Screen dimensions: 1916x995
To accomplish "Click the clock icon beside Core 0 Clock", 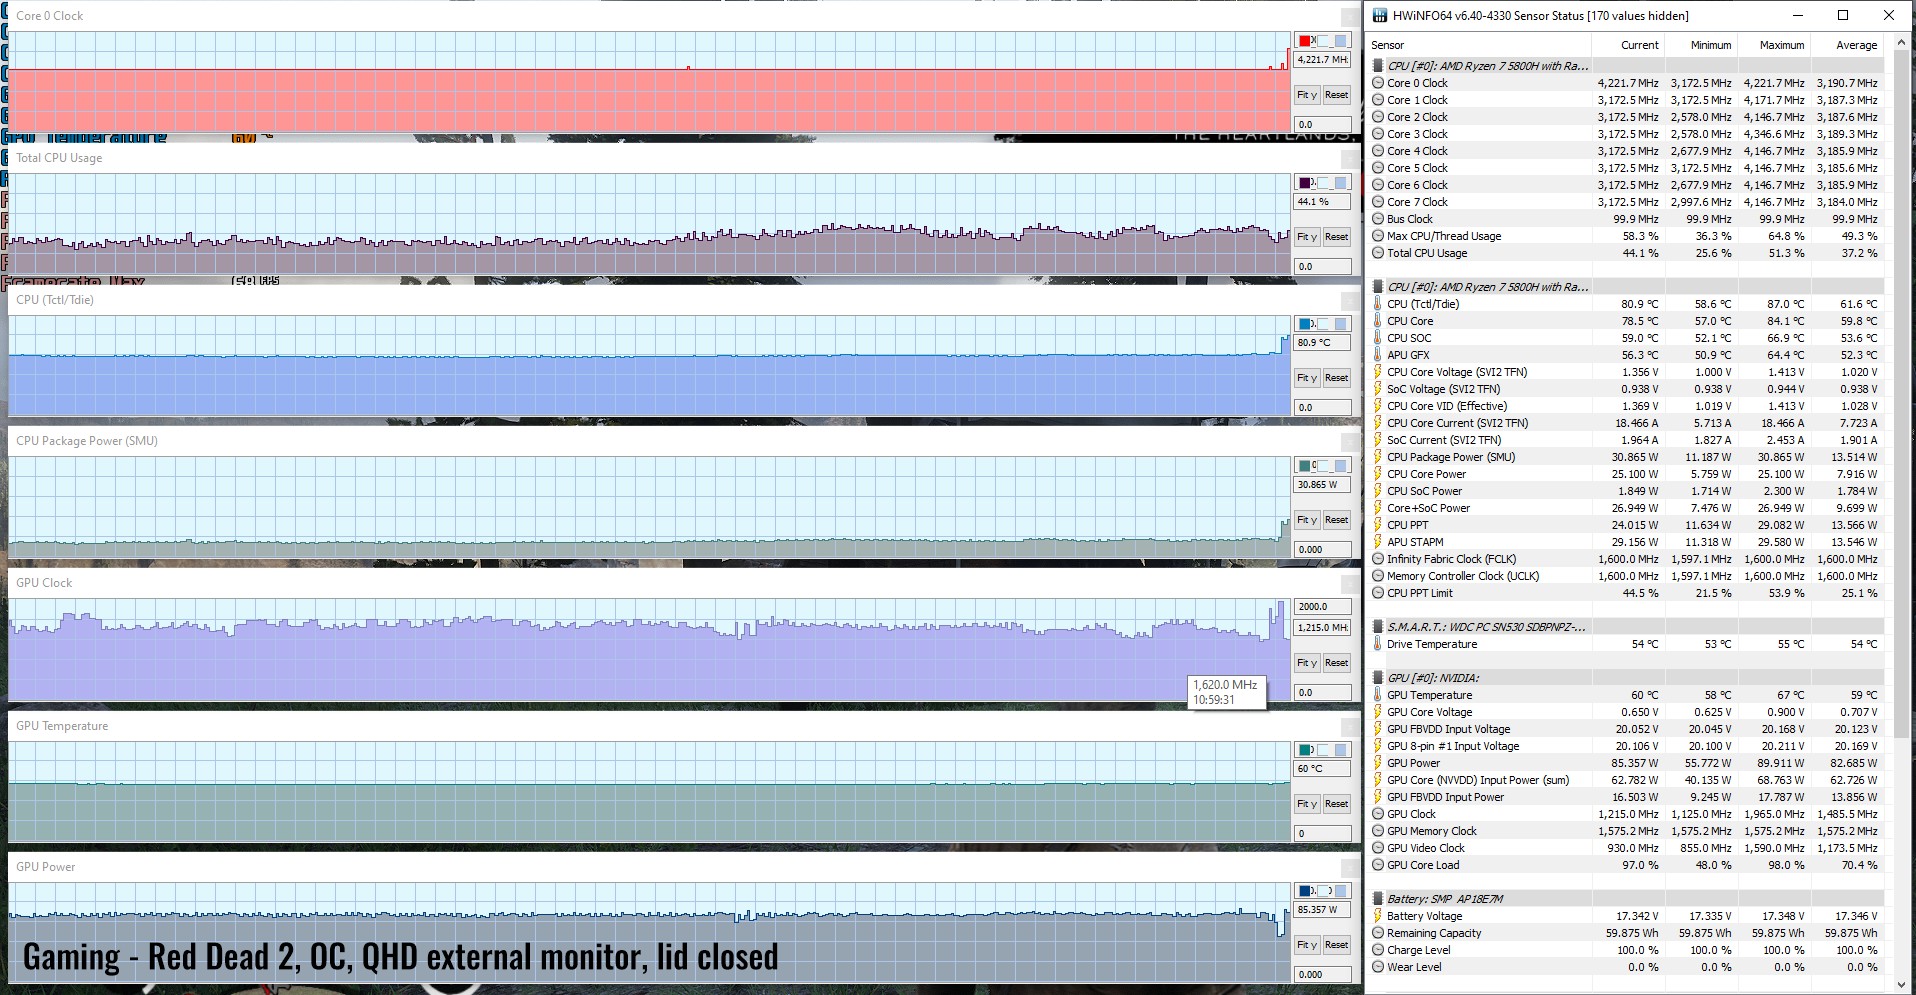I will click(1378, 83).
